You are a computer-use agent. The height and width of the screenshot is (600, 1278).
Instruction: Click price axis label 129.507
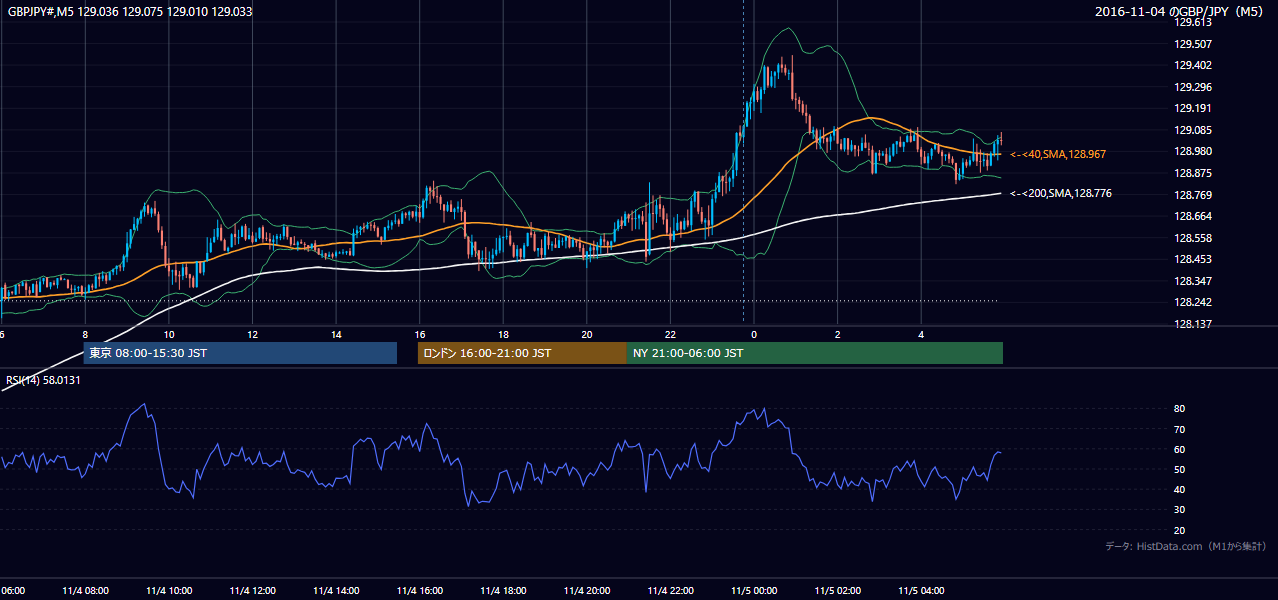click(1193, 44)
